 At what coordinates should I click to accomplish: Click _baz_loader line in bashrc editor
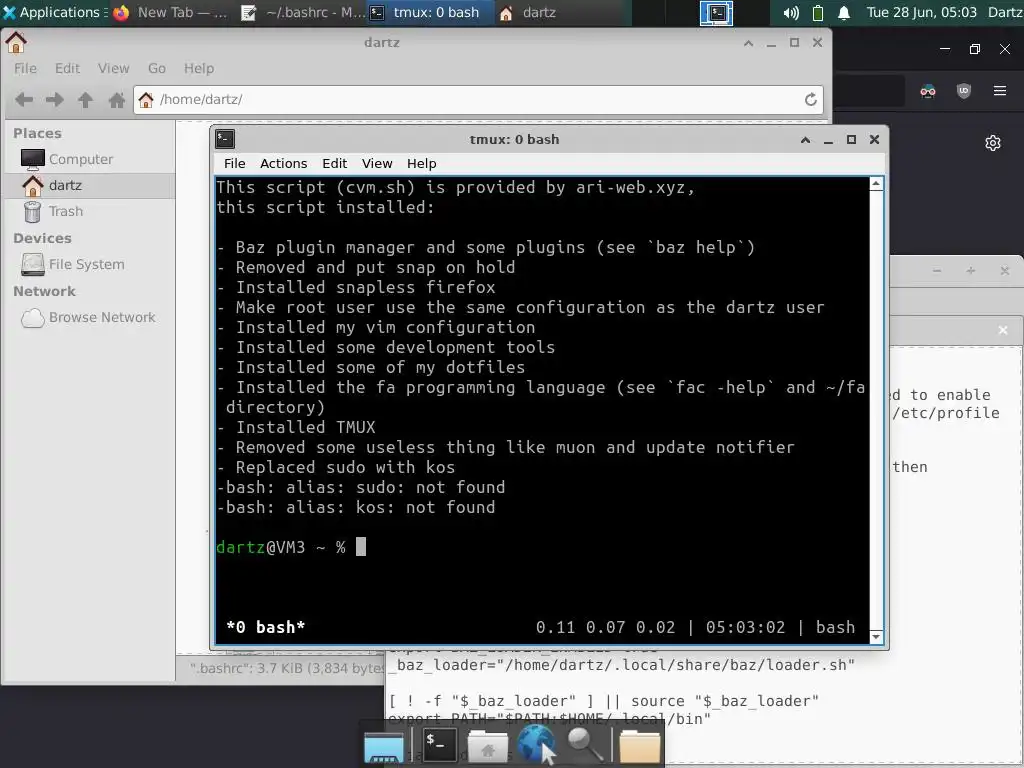(x=621, y=665)
